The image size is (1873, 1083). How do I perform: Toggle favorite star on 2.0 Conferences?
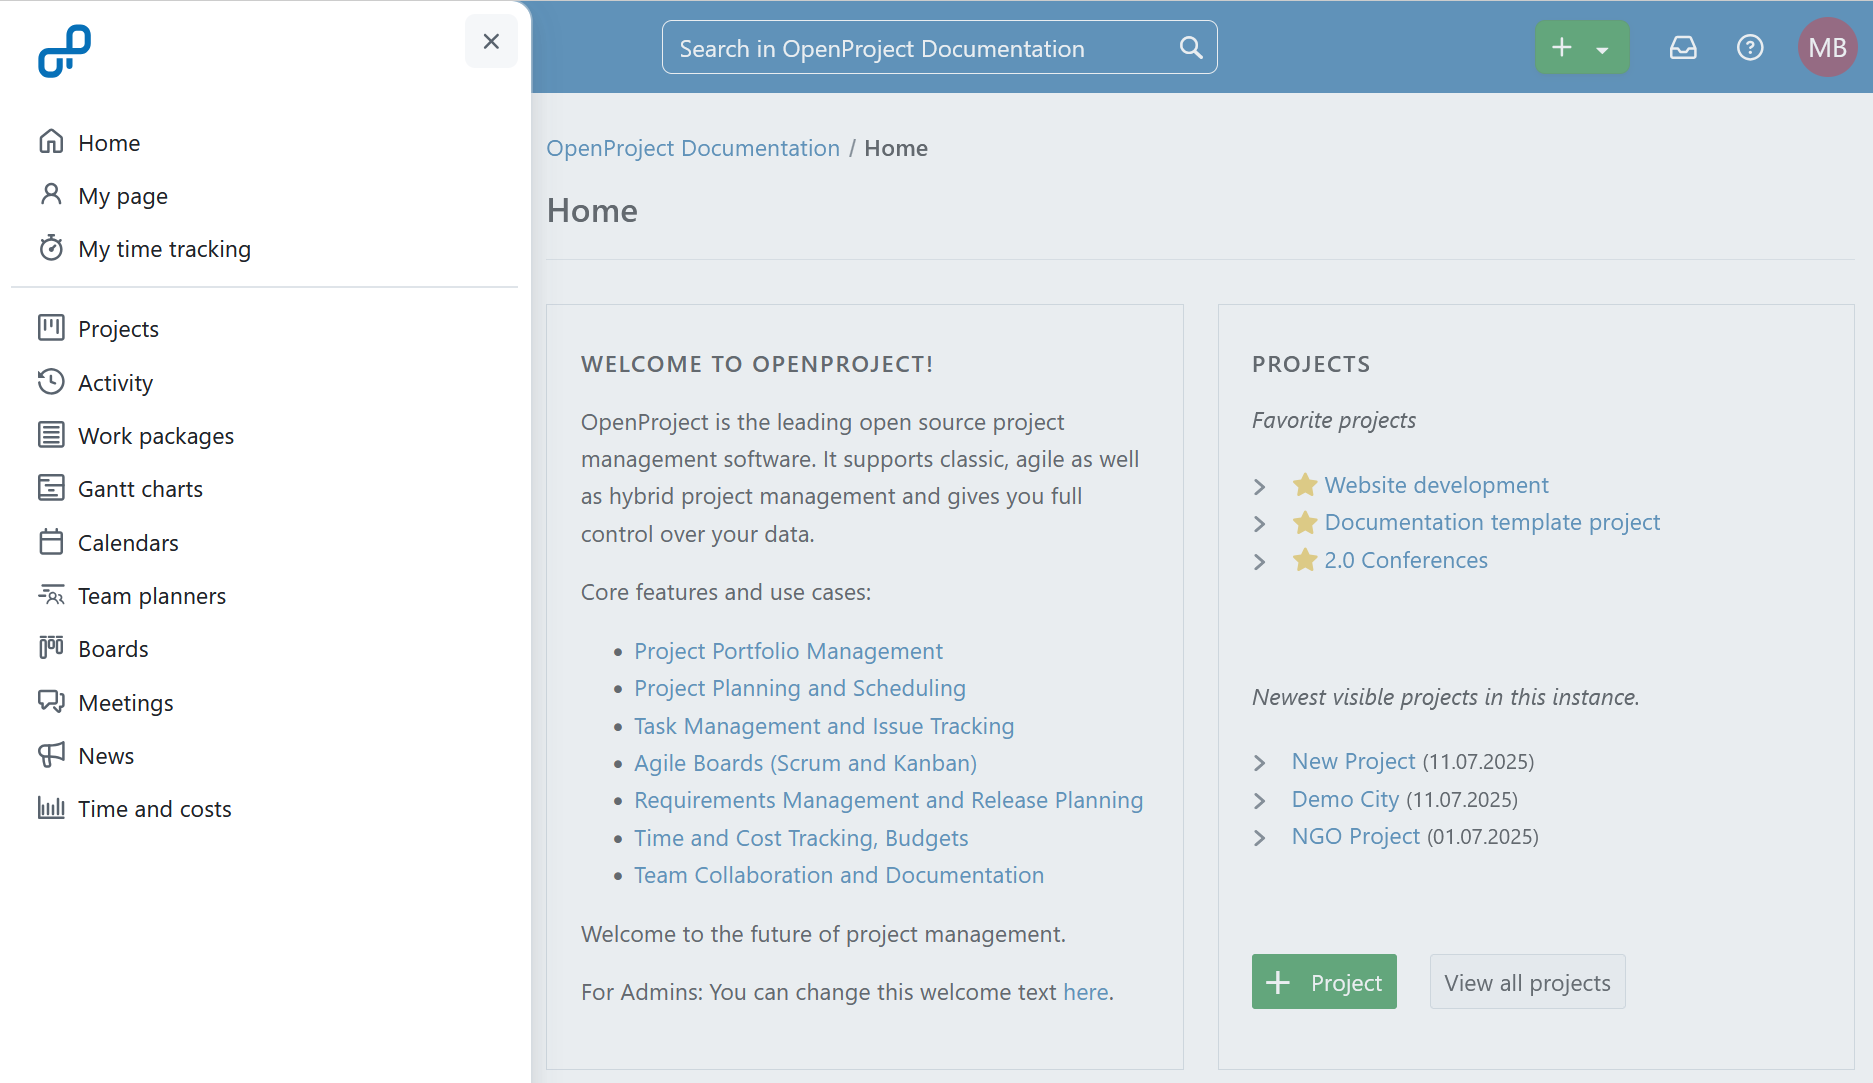pos(1304,560)
